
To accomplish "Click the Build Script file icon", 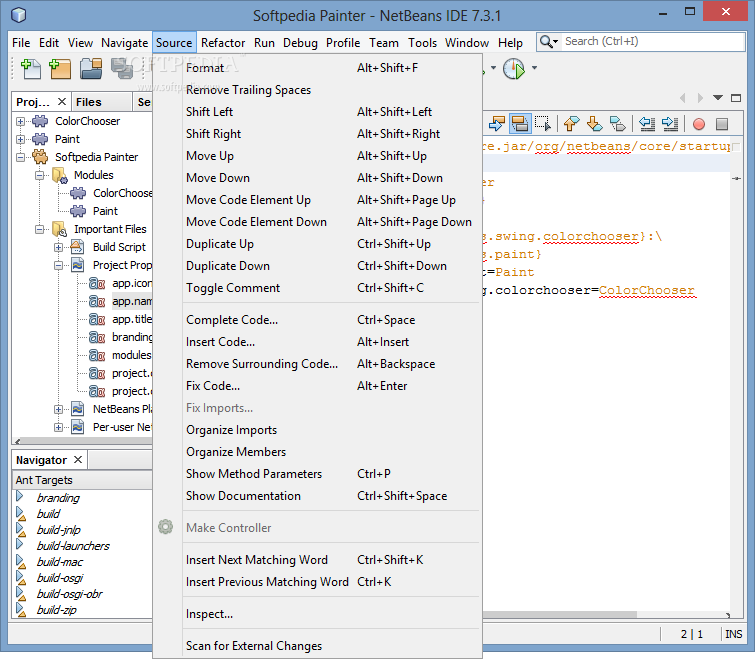I will [x=78, y=247].
